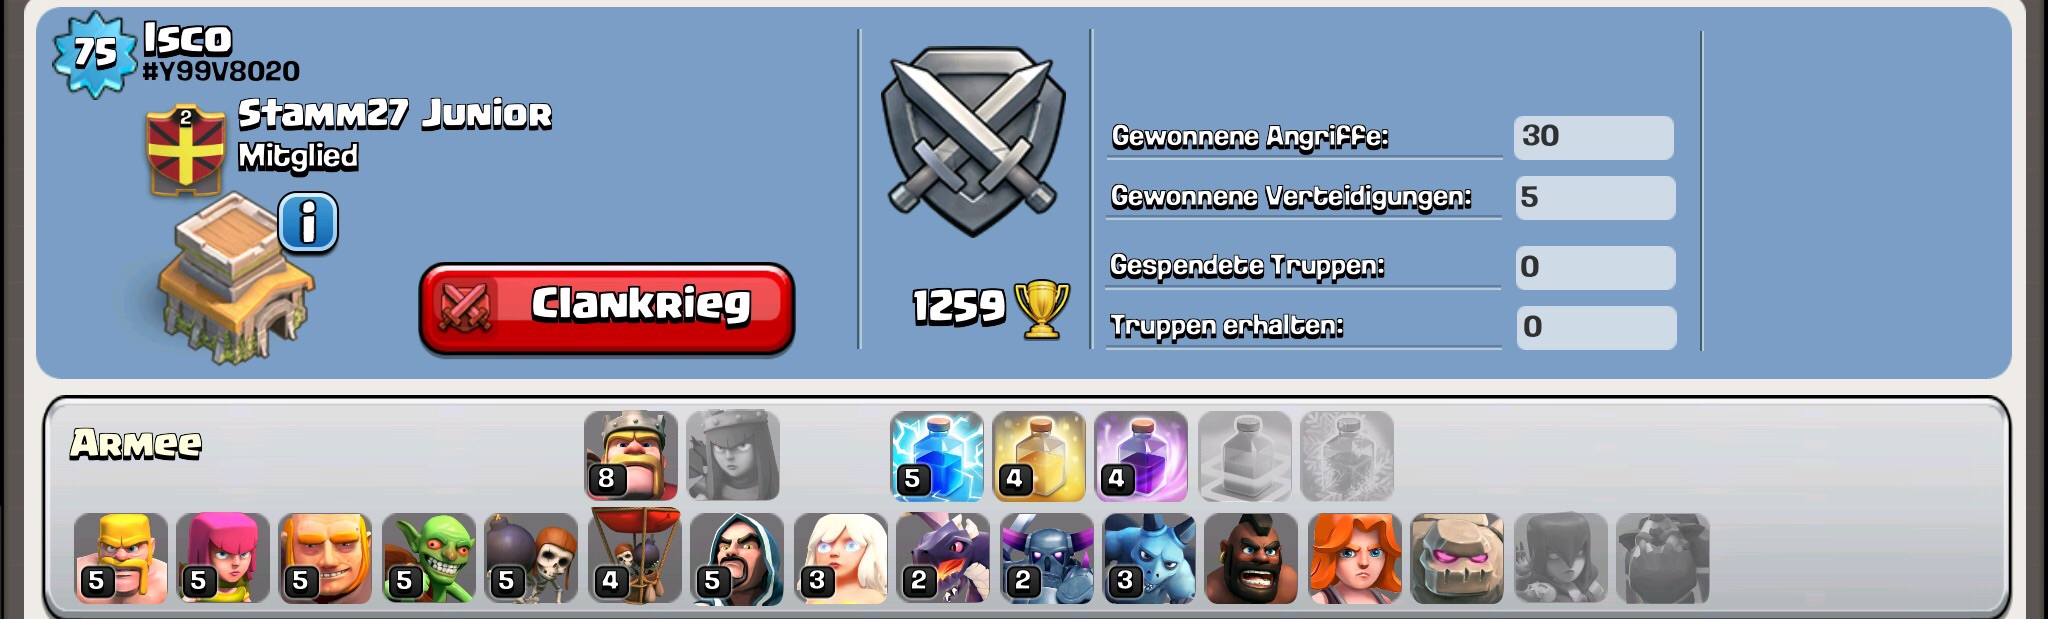Select the Balloon troop icon
Screen dimensions: 2048x619
click(x=635, y=556)
